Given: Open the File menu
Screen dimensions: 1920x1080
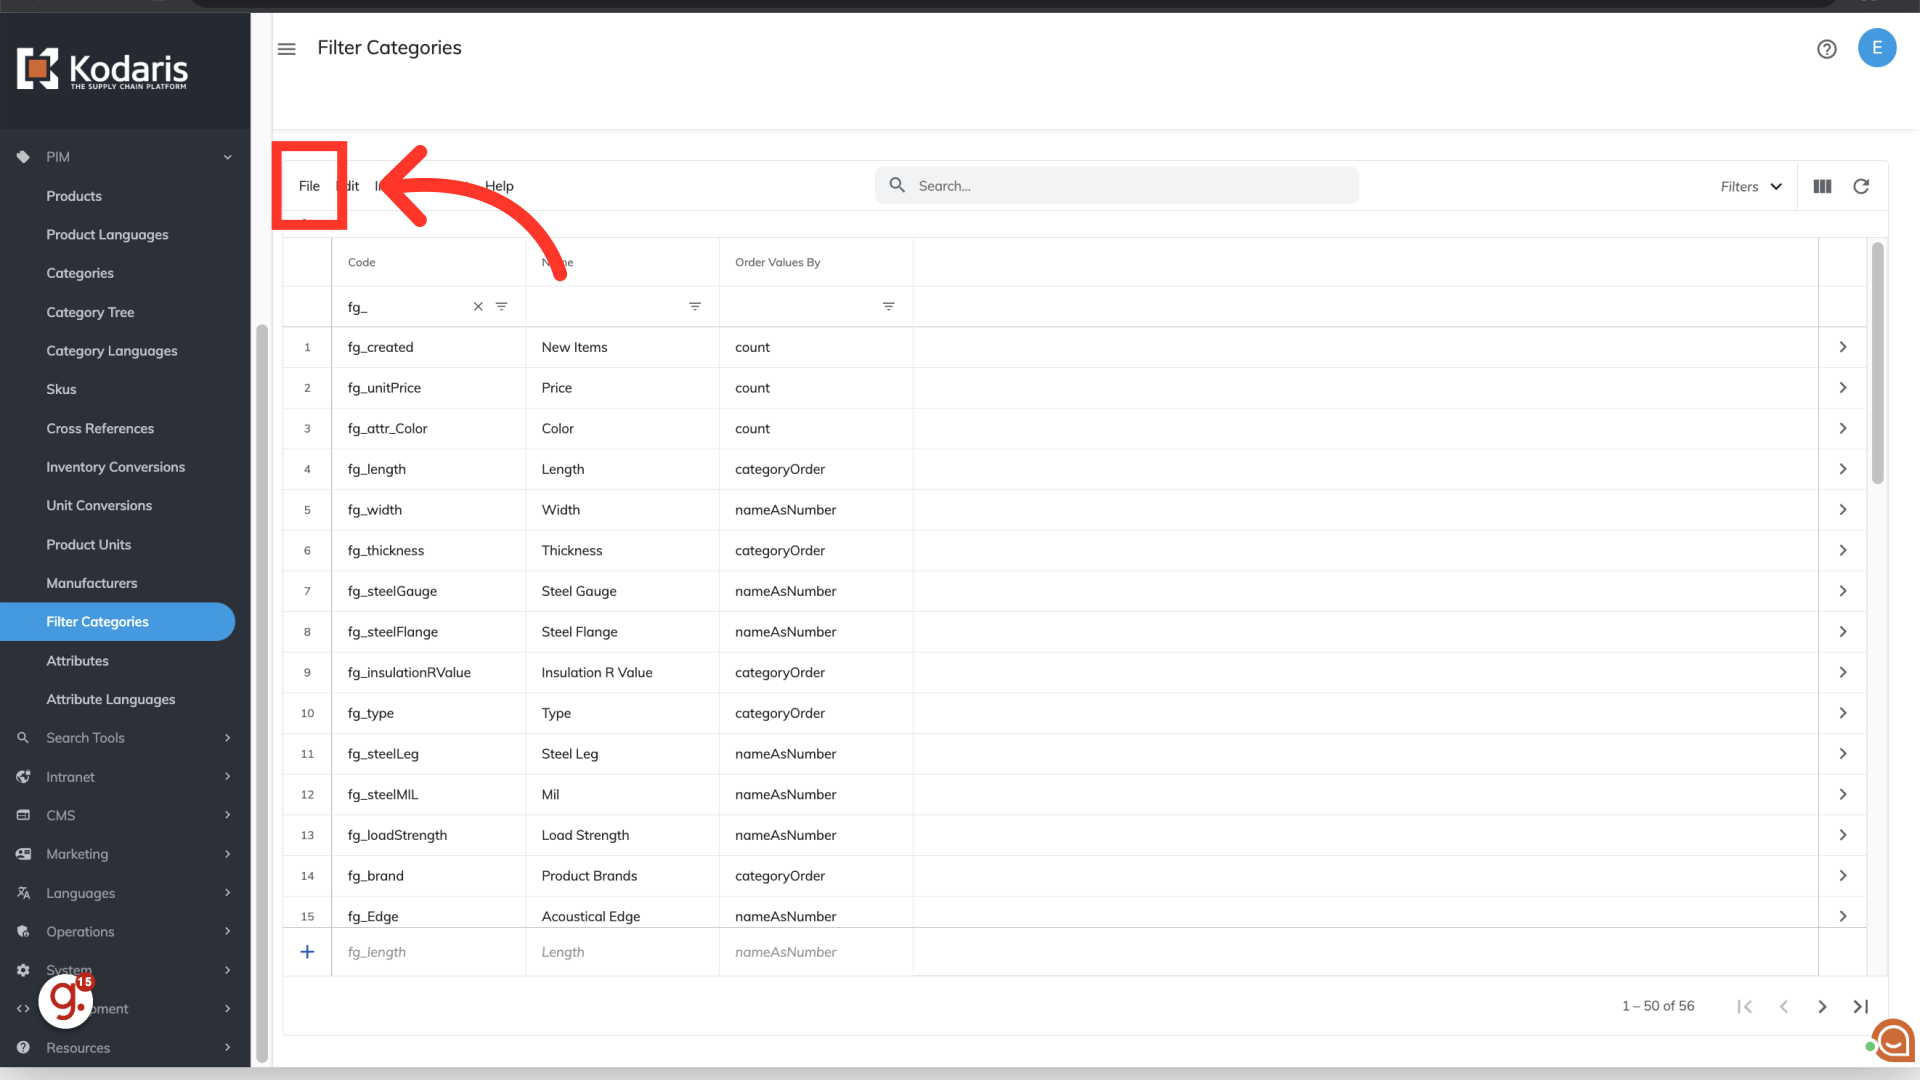Looking at the screenshot, I should pyautogui.click(x=309, y=186).
